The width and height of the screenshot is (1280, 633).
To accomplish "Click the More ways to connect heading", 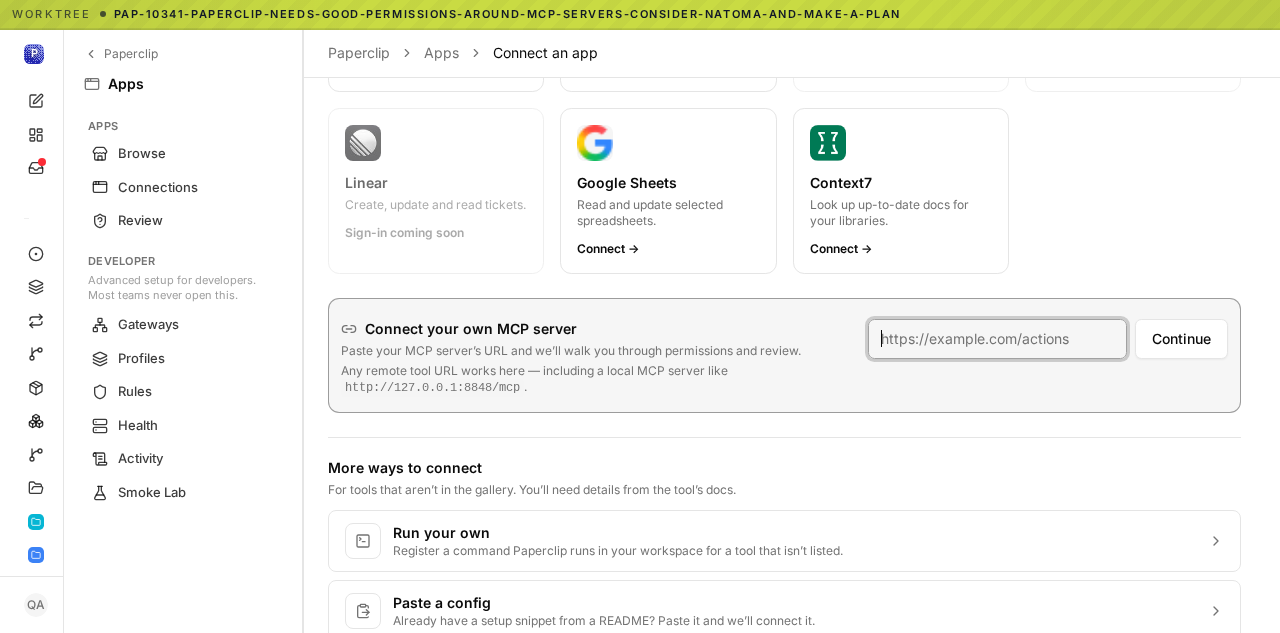I will [x=405, y=468].
